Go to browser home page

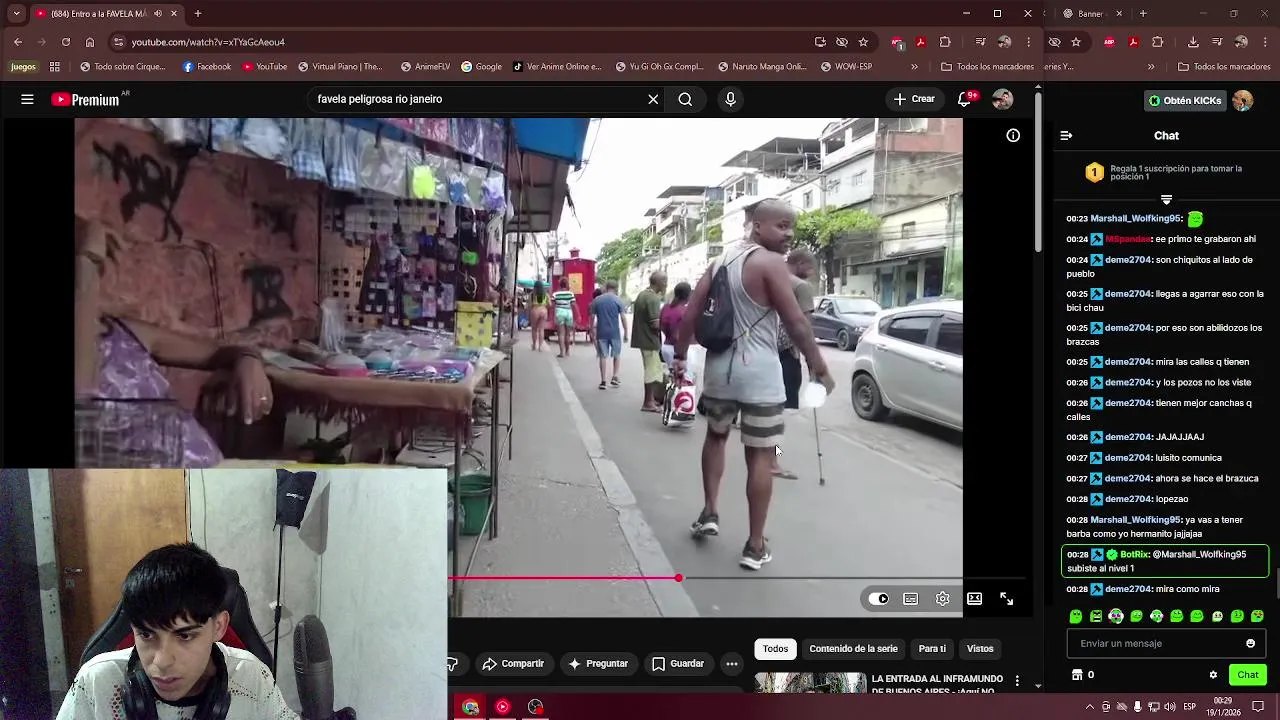click(x=90, y=42)
